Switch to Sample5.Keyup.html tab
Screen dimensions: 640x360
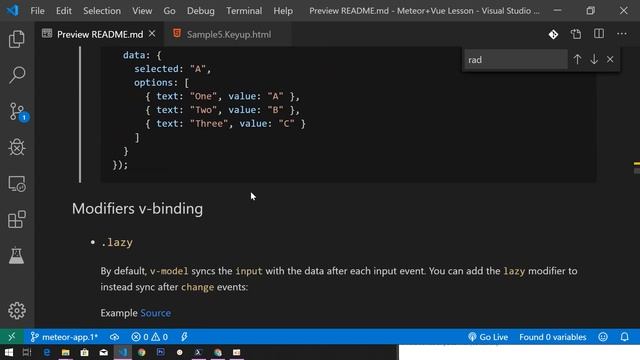click(228, 34)
